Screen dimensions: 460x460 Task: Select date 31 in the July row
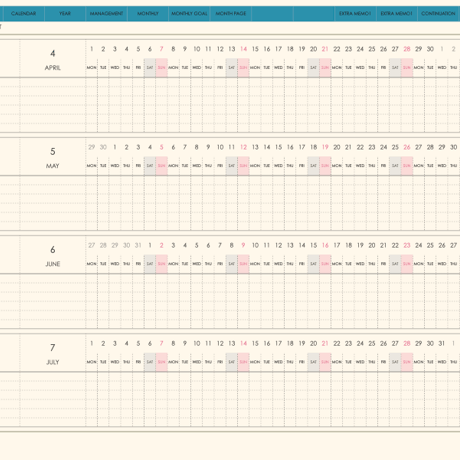pyautogui.click(x=442, y=343)
